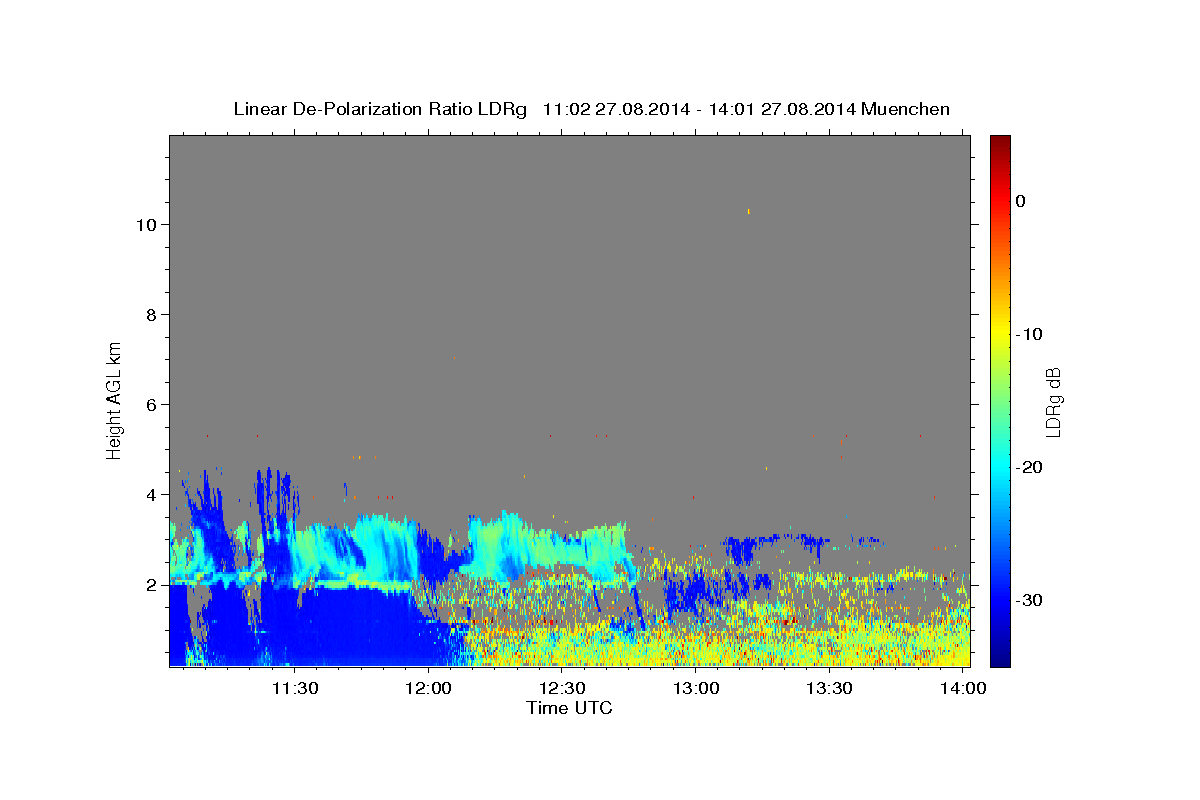
Task: Click the height tick label 4
Action: (152, 495)
